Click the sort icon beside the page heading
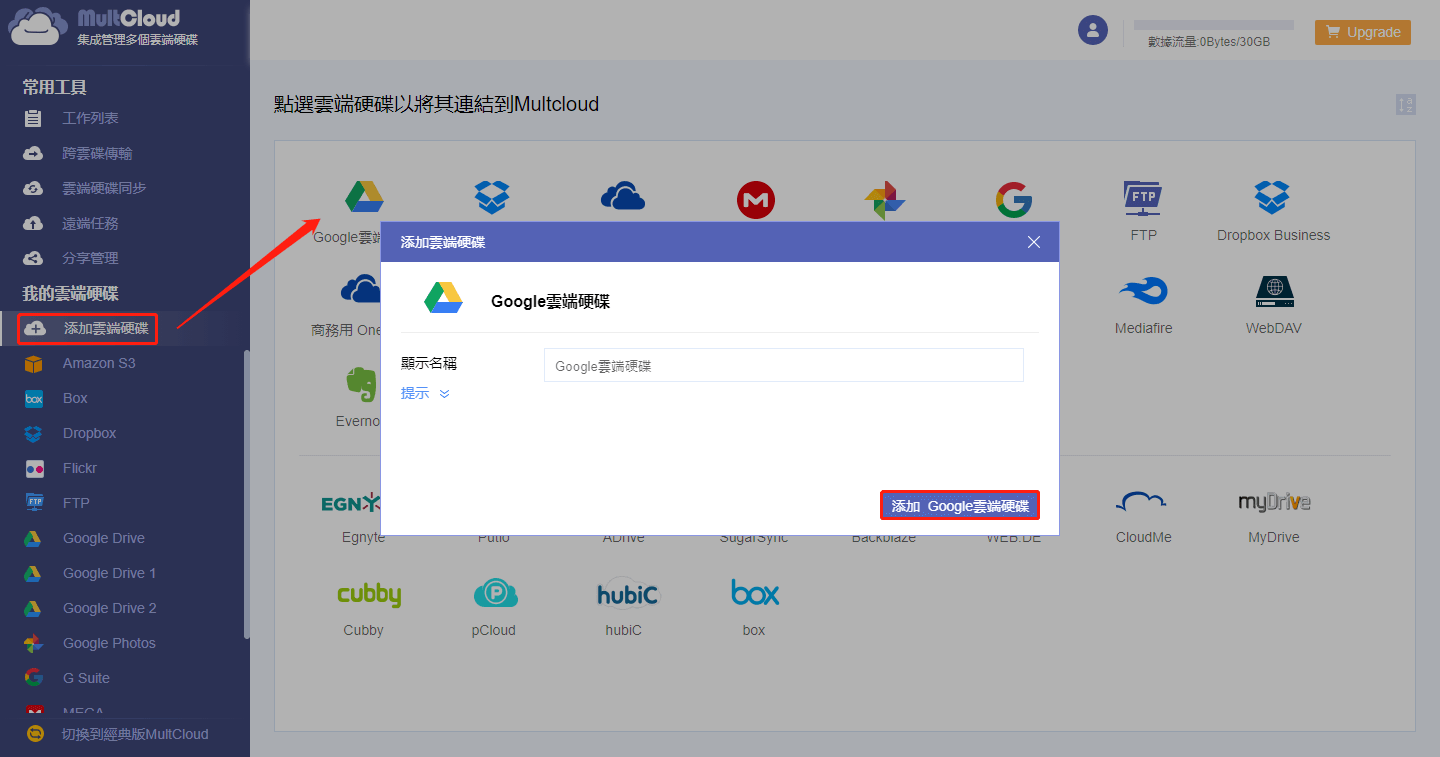Screen dimensions: 1440x757 1406,105
